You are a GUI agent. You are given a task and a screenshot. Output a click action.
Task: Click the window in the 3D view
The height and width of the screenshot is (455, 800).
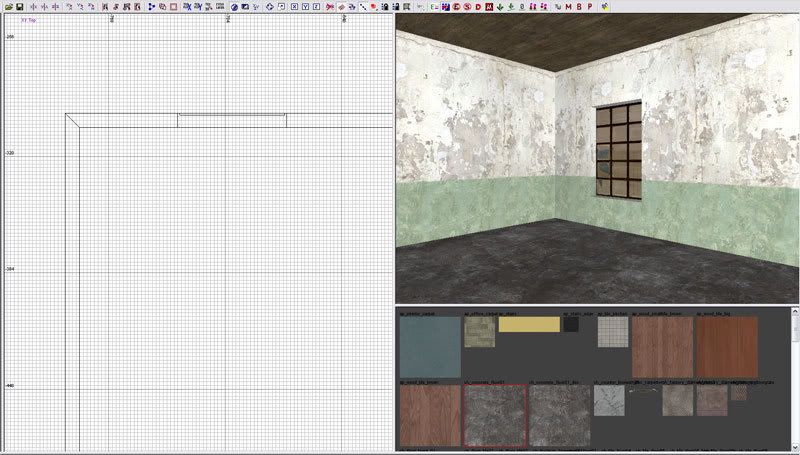pyautogui.click(x=619, y=152)
